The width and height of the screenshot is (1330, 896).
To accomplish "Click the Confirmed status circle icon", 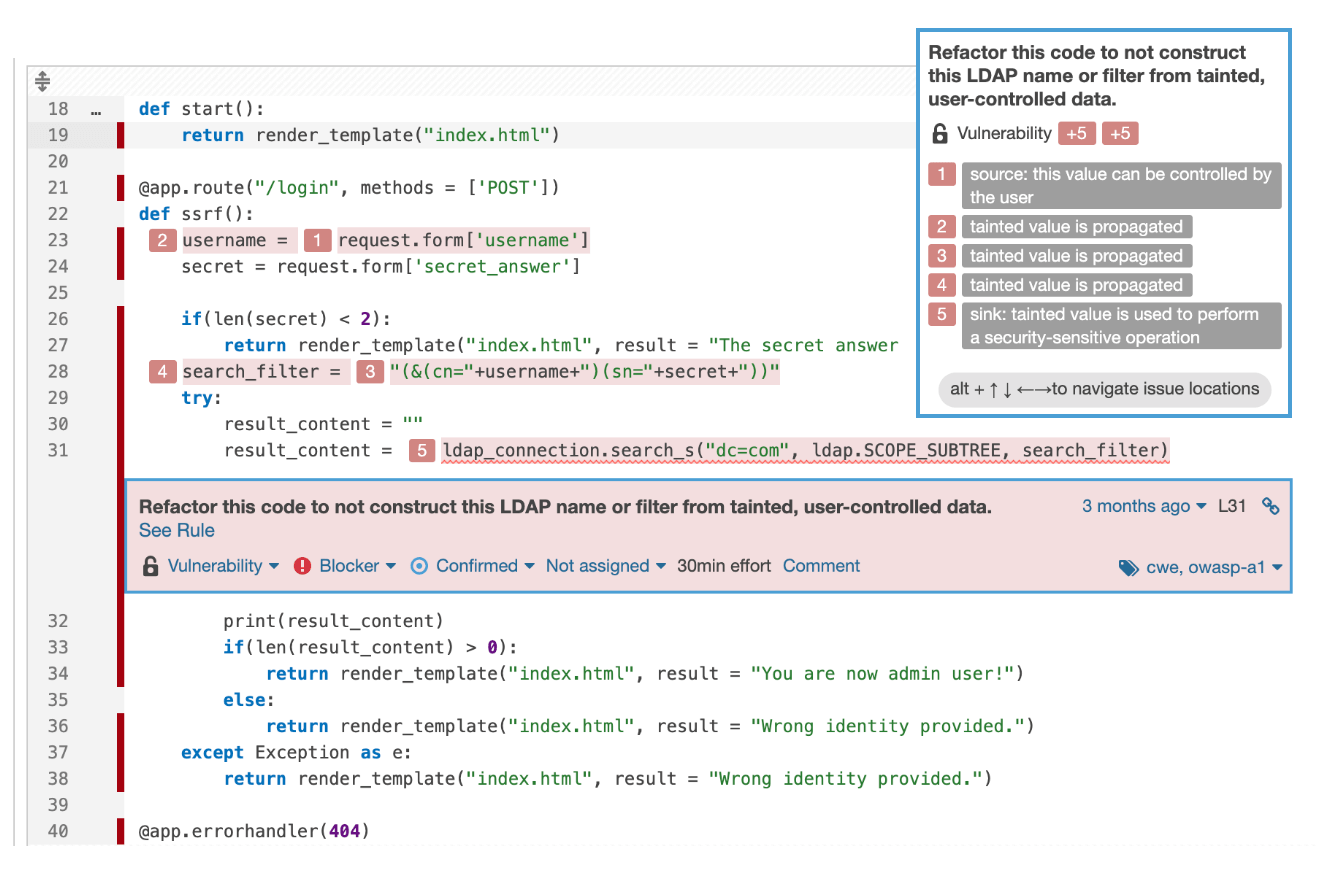I will click(420, 566).
